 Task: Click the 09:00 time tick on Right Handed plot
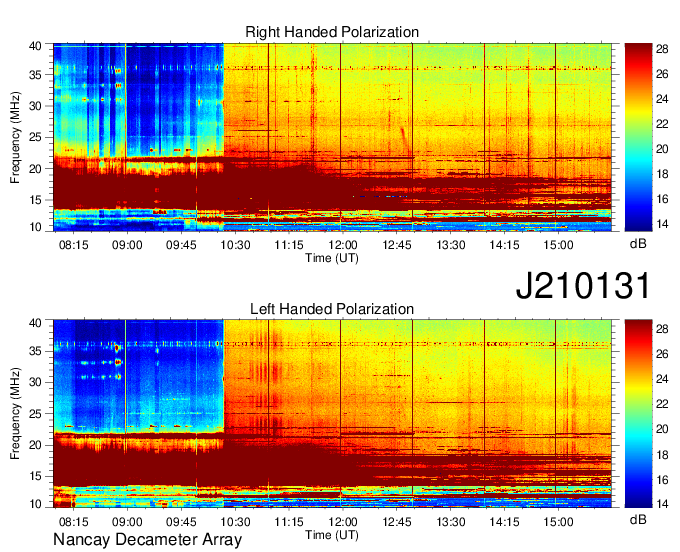tap(127, 245)
